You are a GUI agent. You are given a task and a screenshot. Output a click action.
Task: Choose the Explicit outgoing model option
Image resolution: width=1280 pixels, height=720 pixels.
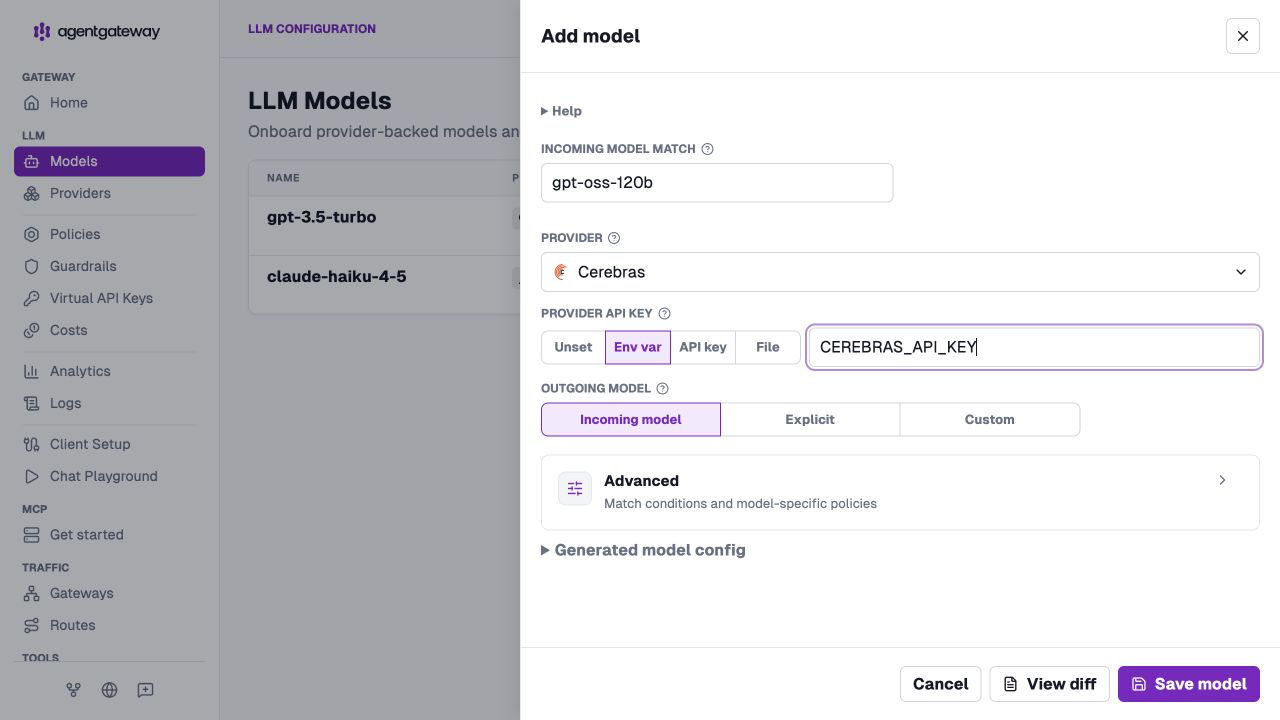pos(810,419)
